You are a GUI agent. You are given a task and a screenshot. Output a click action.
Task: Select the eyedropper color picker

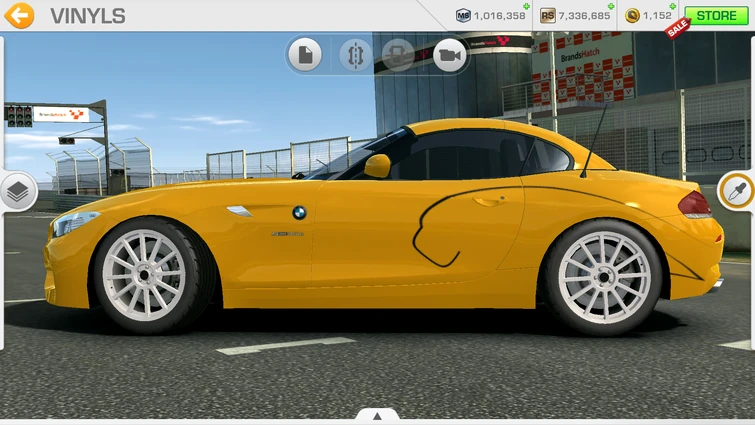pos(736,192)
